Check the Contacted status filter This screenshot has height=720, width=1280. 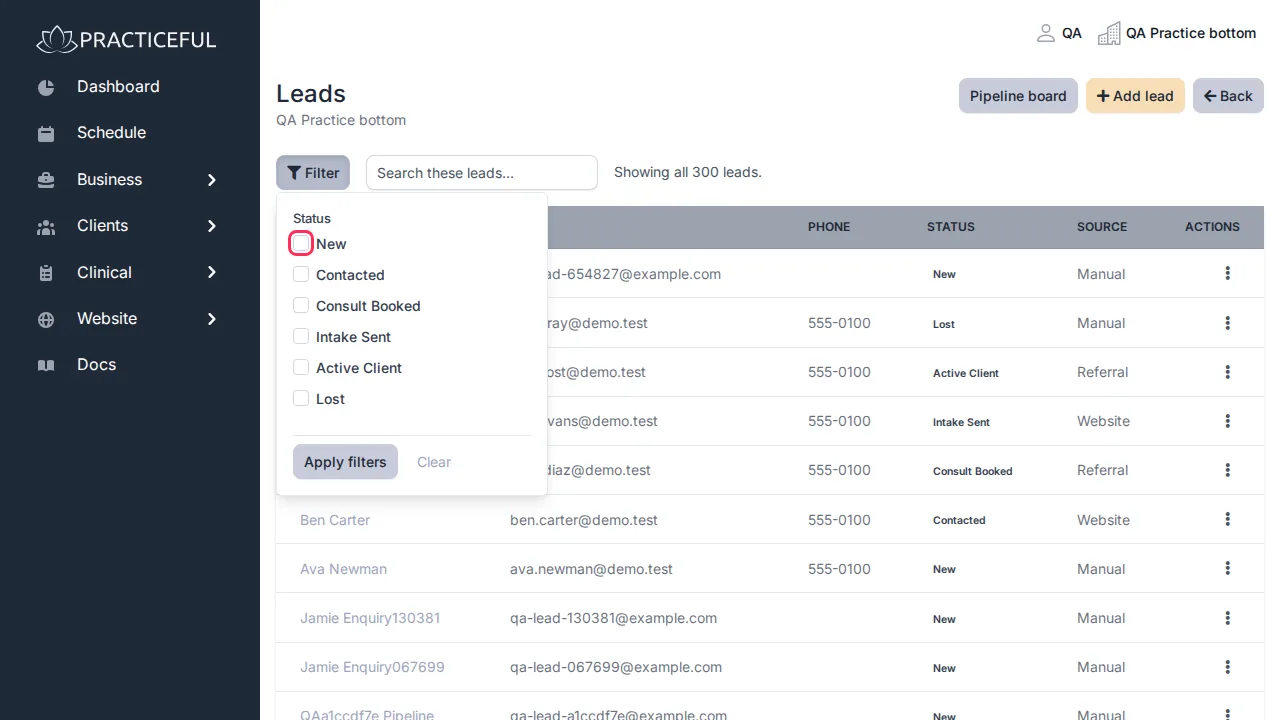click(301, 274)
